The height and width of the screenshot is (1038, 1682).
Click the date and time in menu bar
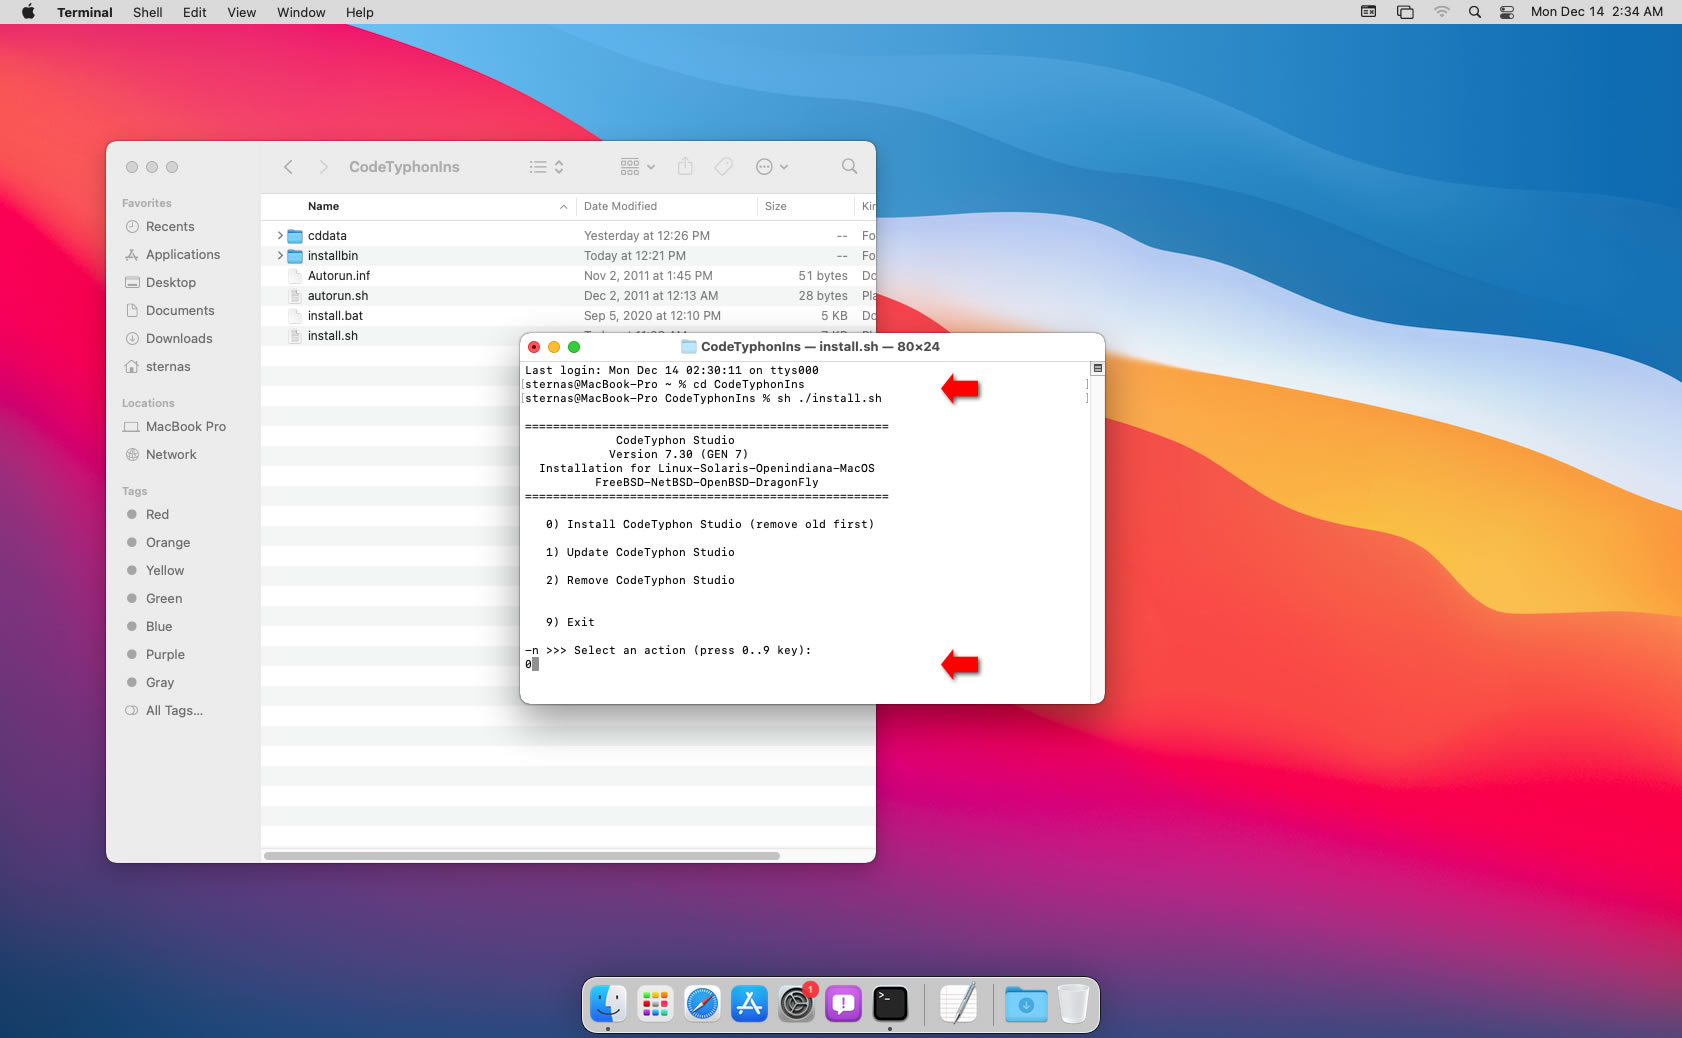(x=1597, y=12)
